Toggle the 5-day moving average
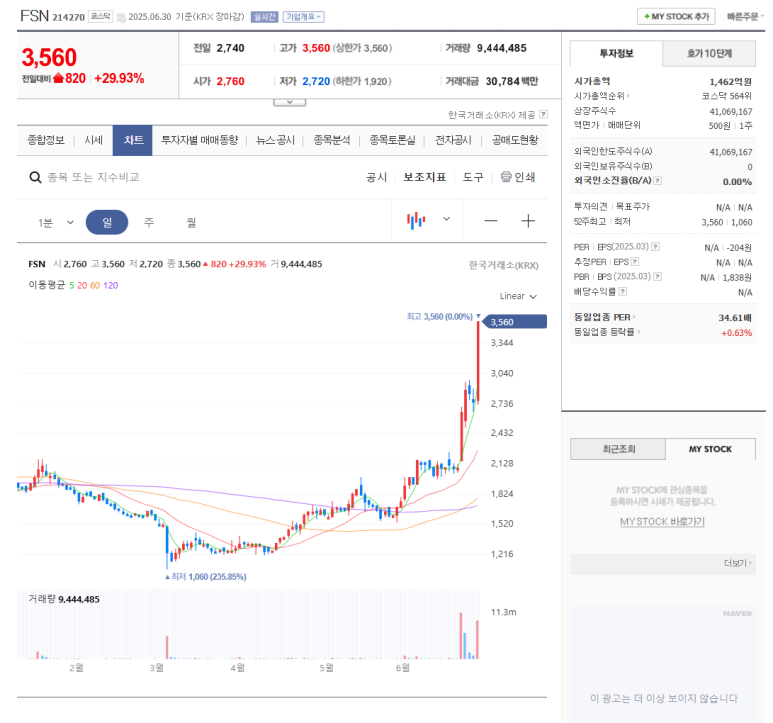773x723 pixels. point(71,285)
